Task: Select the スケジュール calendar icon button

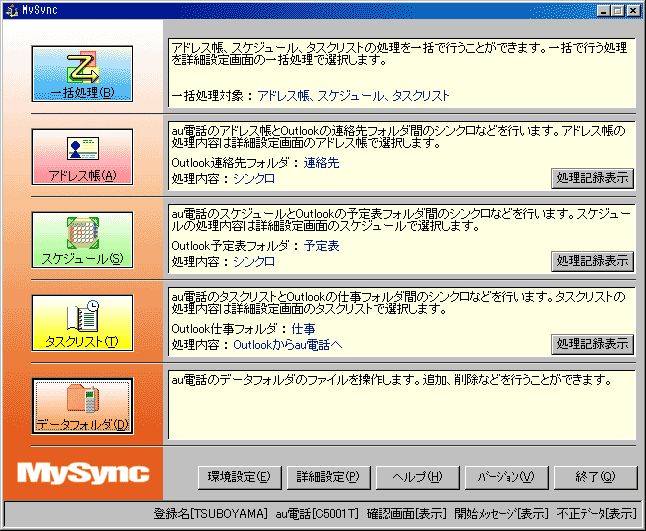Action: pyautogui.click(x=82, y=240)
